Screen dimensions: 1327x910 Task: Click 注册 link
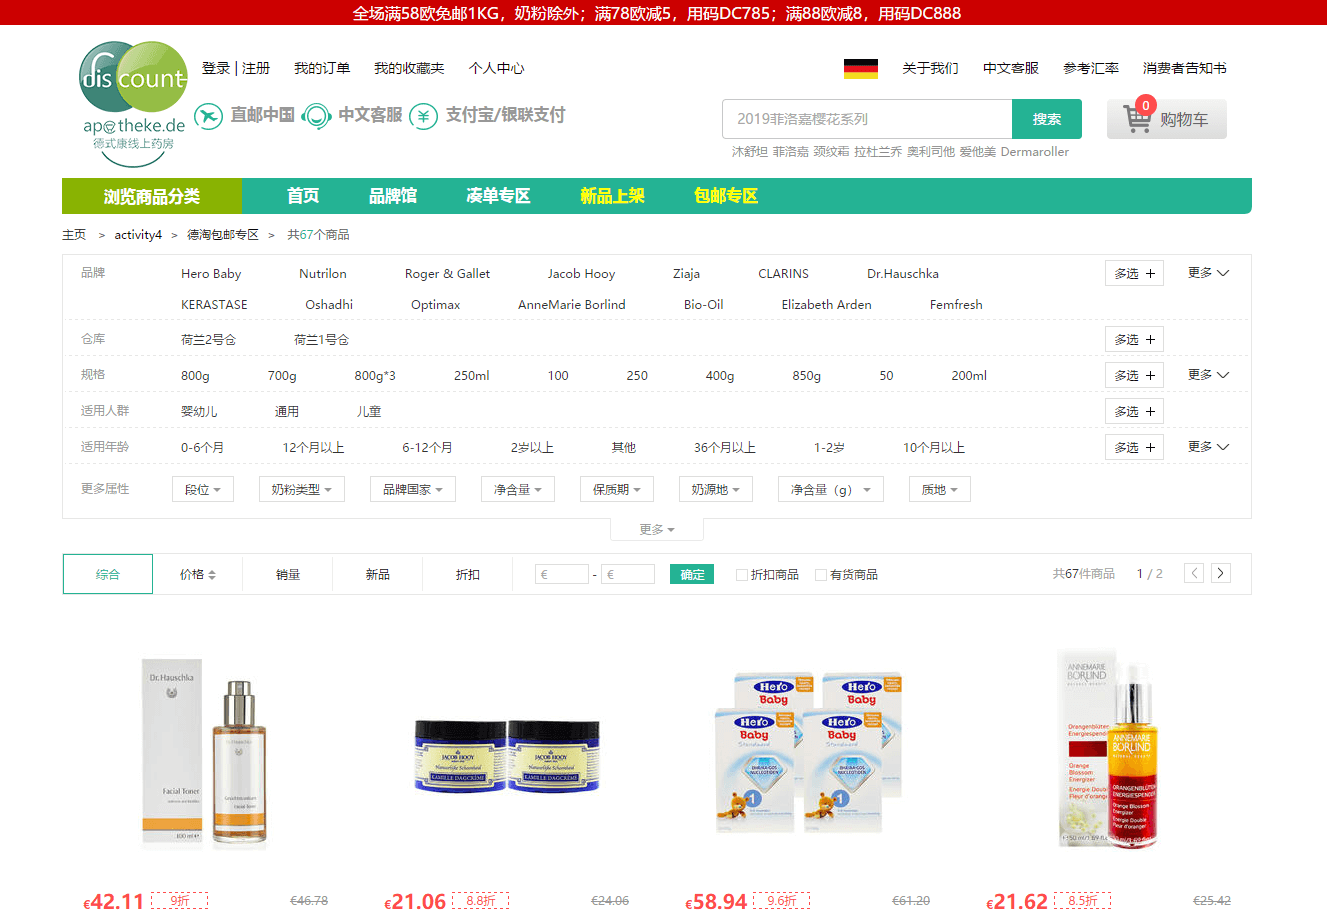[256, 68]
